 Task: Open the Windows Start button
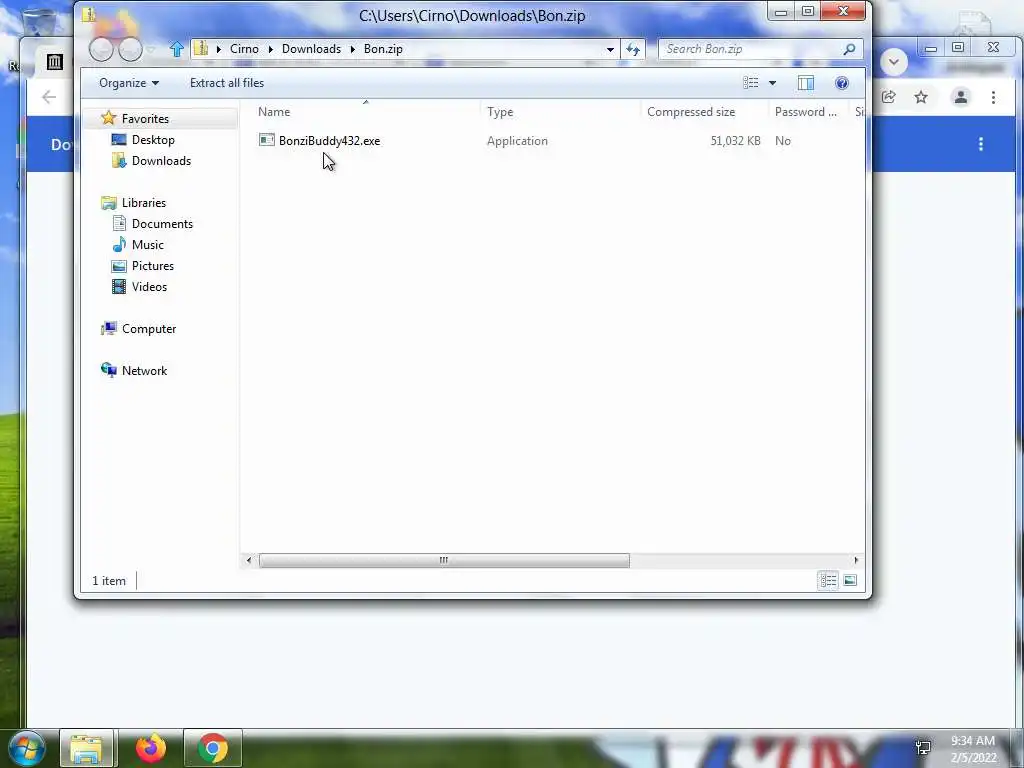(27, 748)
